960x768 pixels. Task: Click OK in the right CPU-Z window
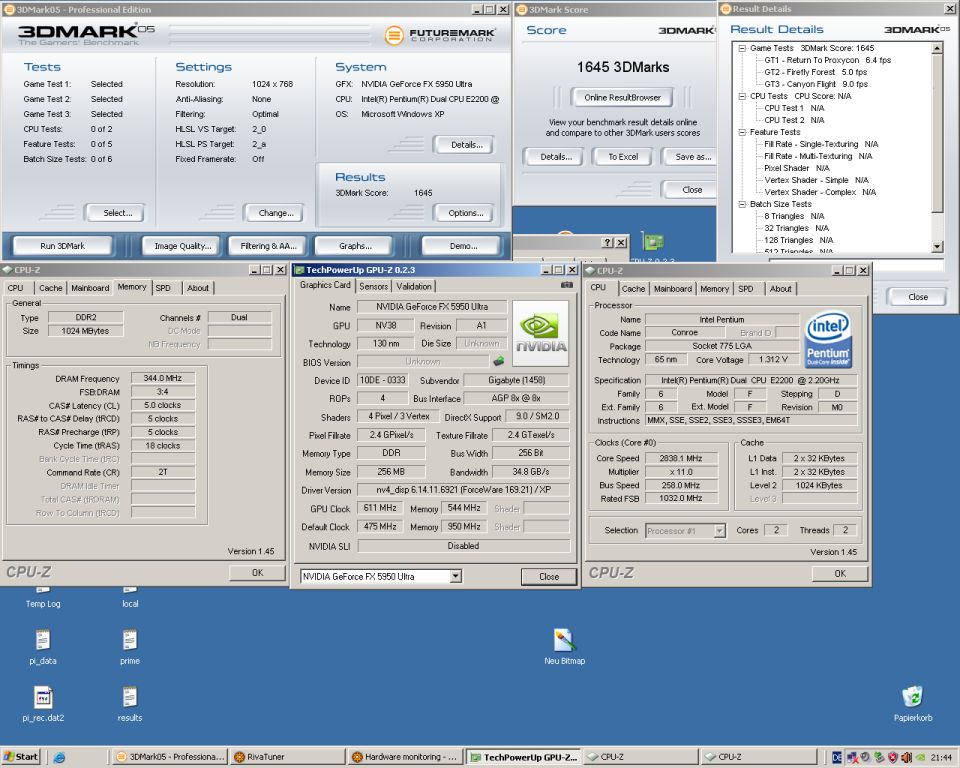(839, 573)
